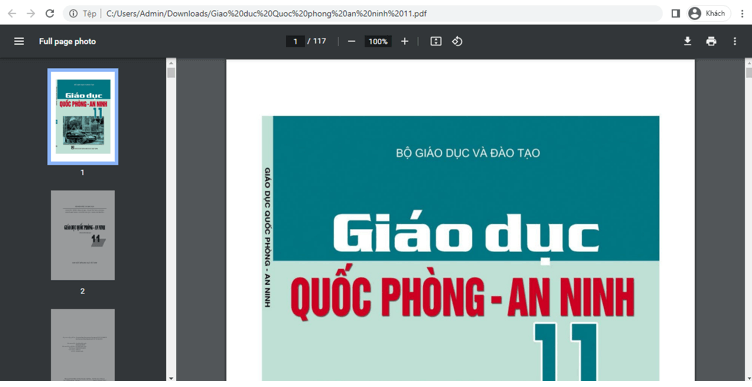Go forward with the browser forward arrow

31,13
